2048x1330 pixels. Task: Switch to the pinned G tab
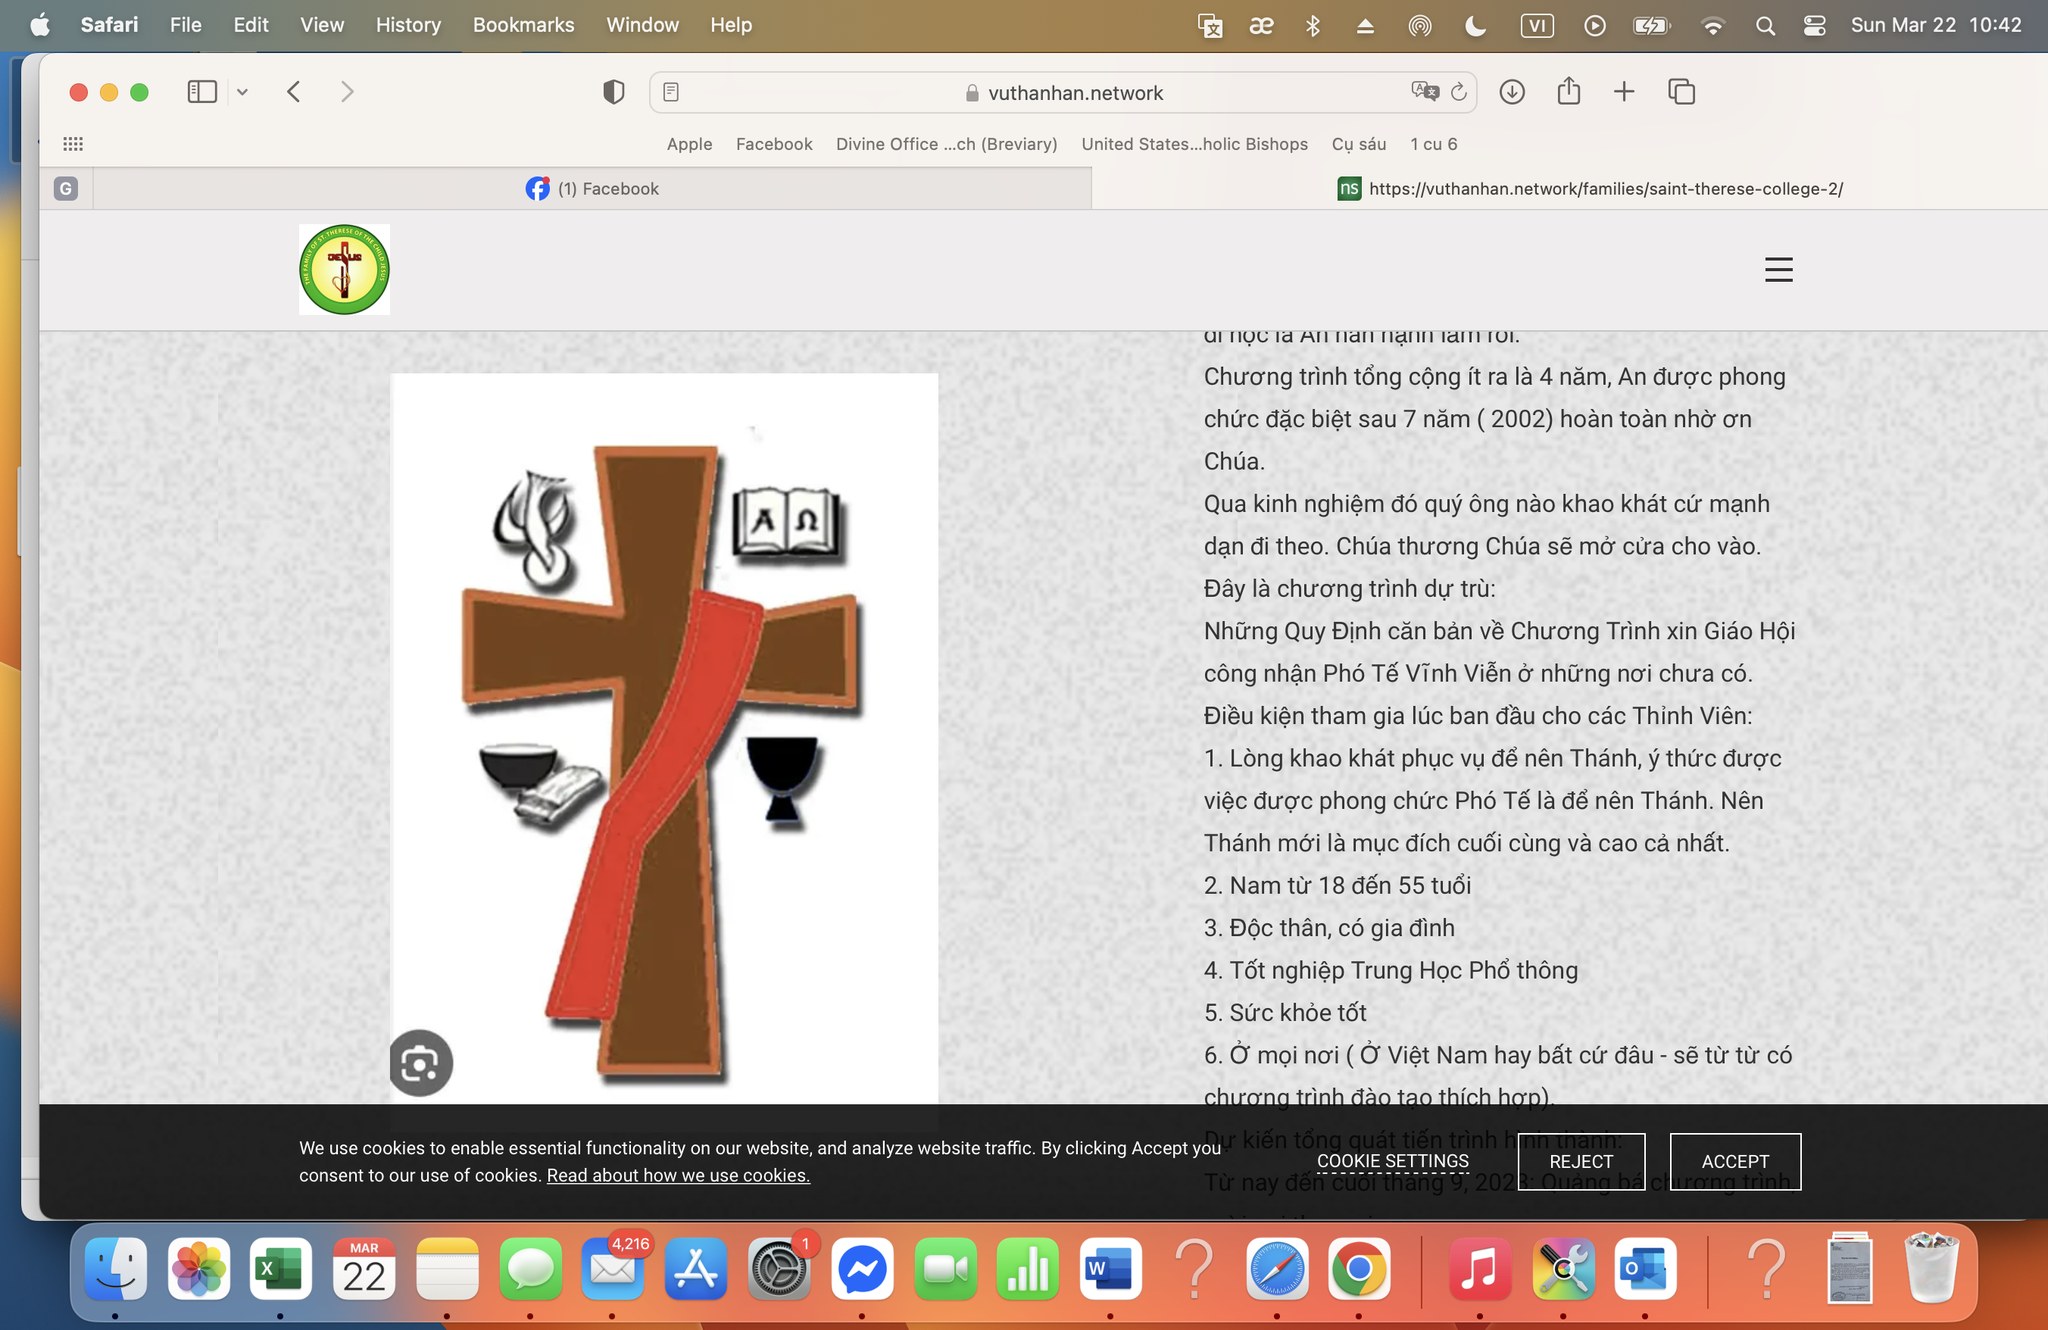click(x=66, y=188)
